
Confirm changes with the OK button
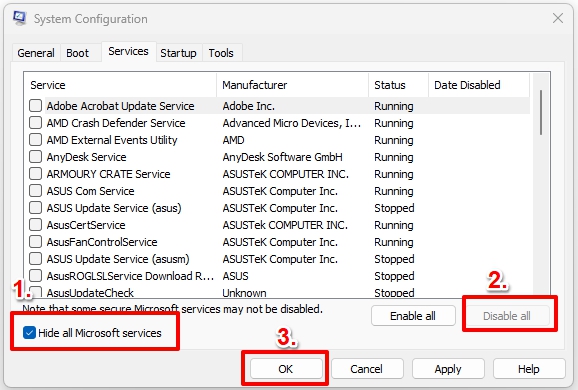pyautogui.click(x=286, y=369)
